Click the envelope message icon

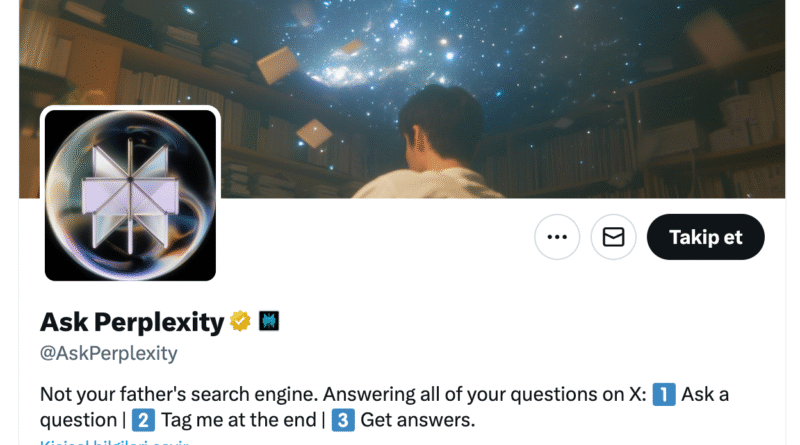coord(613,237)
